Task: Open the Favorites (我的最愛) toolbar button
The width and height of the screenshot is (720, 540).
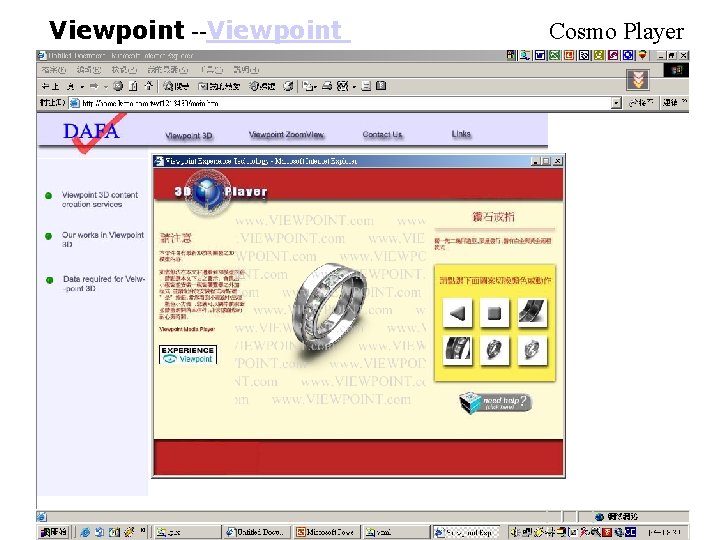Action: [219, 86]
